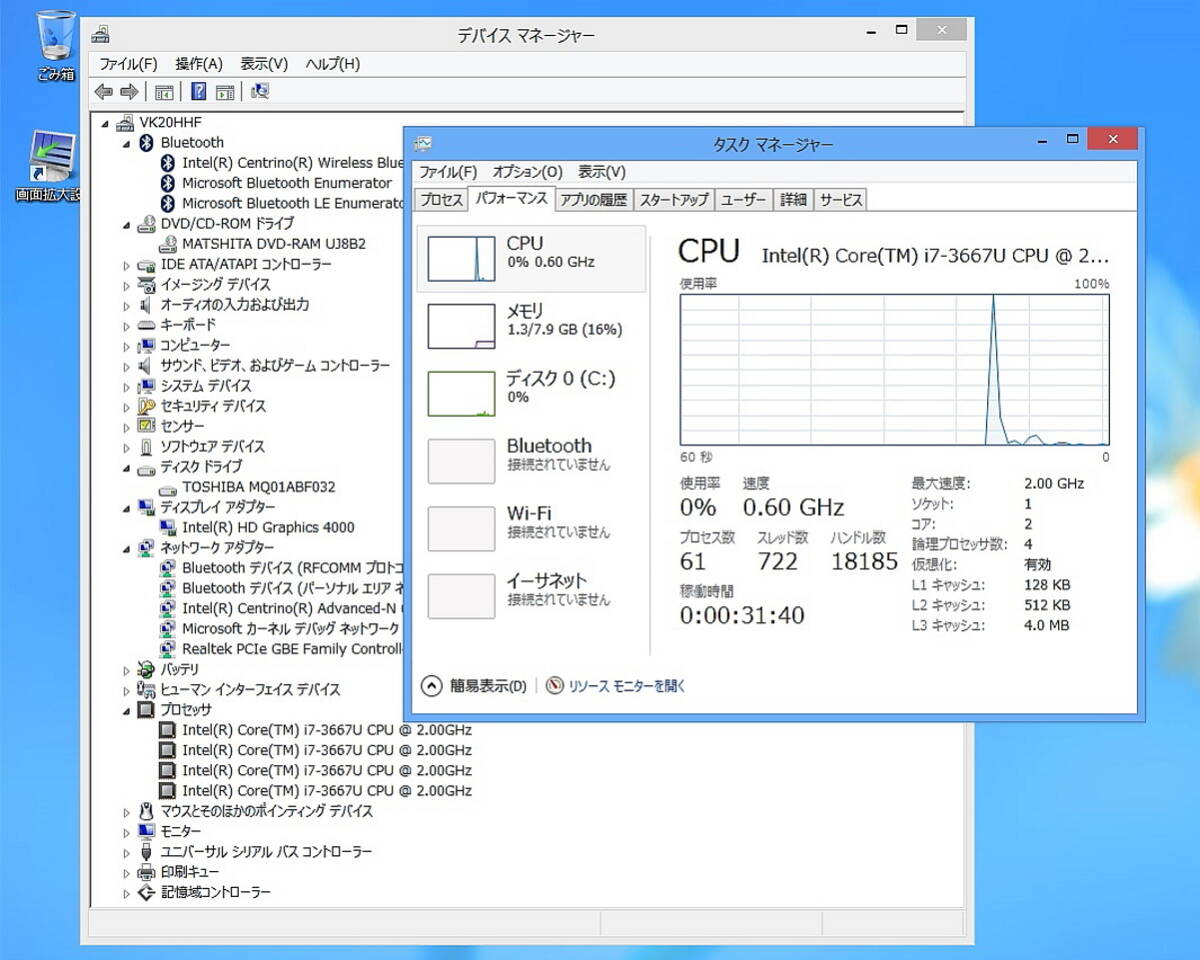Open ファイル(F) menu in Task Manager
Image resolution: width=1200 pixels, height=960 pixels.
[x=448, y=172]
